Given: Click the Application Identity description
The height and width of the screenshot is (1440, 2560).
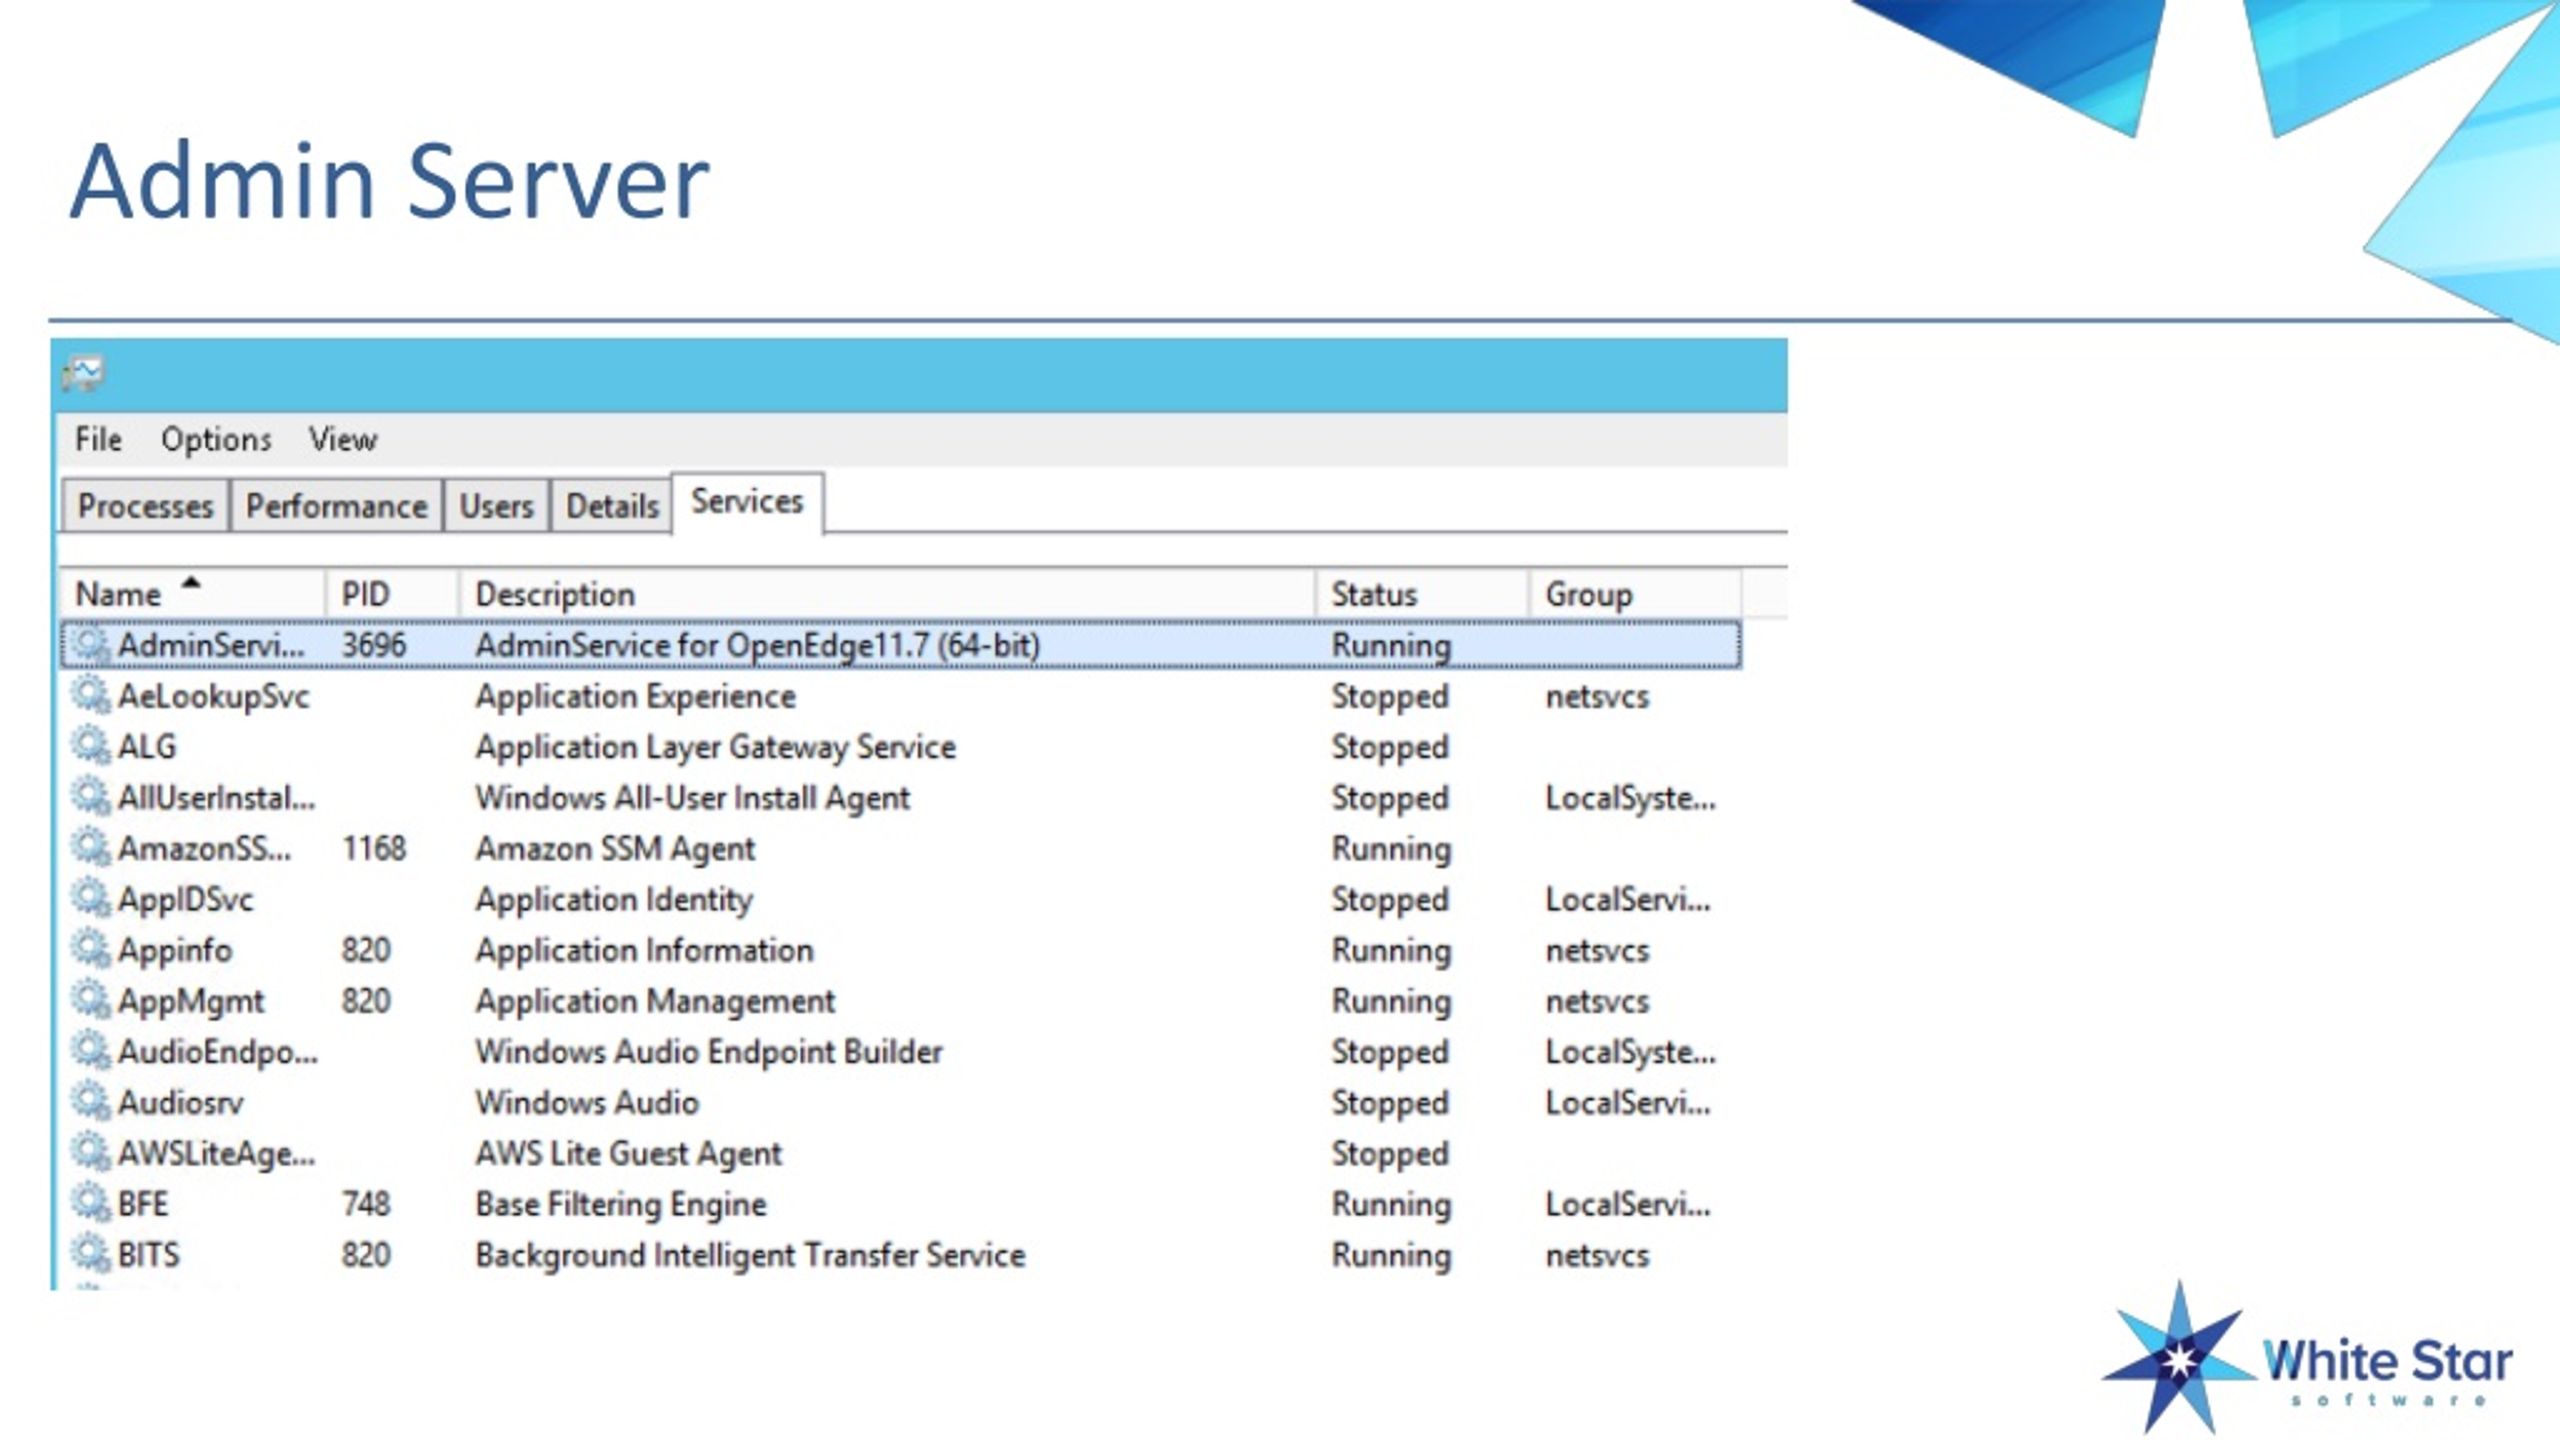Looking at the screenshot, I should (x=614, y=899).
